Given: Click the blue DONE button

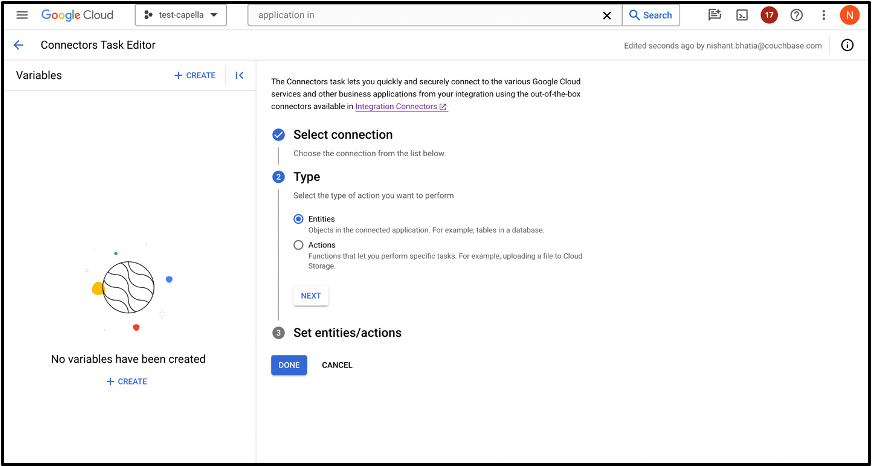Looking at the screenshot, I should point(289,365).
